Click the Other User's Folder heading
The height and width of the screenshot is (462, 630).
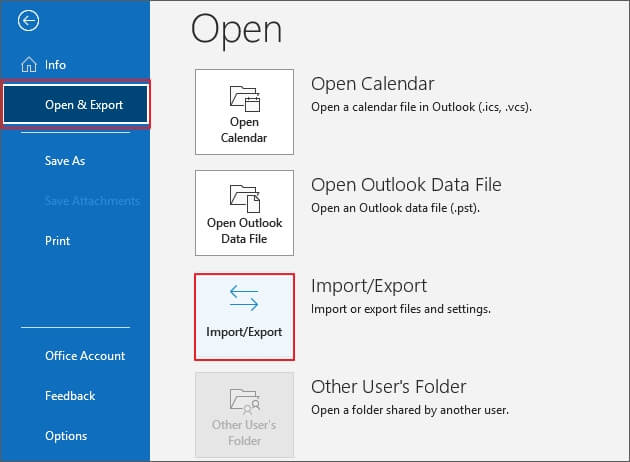tap(389, 387)
